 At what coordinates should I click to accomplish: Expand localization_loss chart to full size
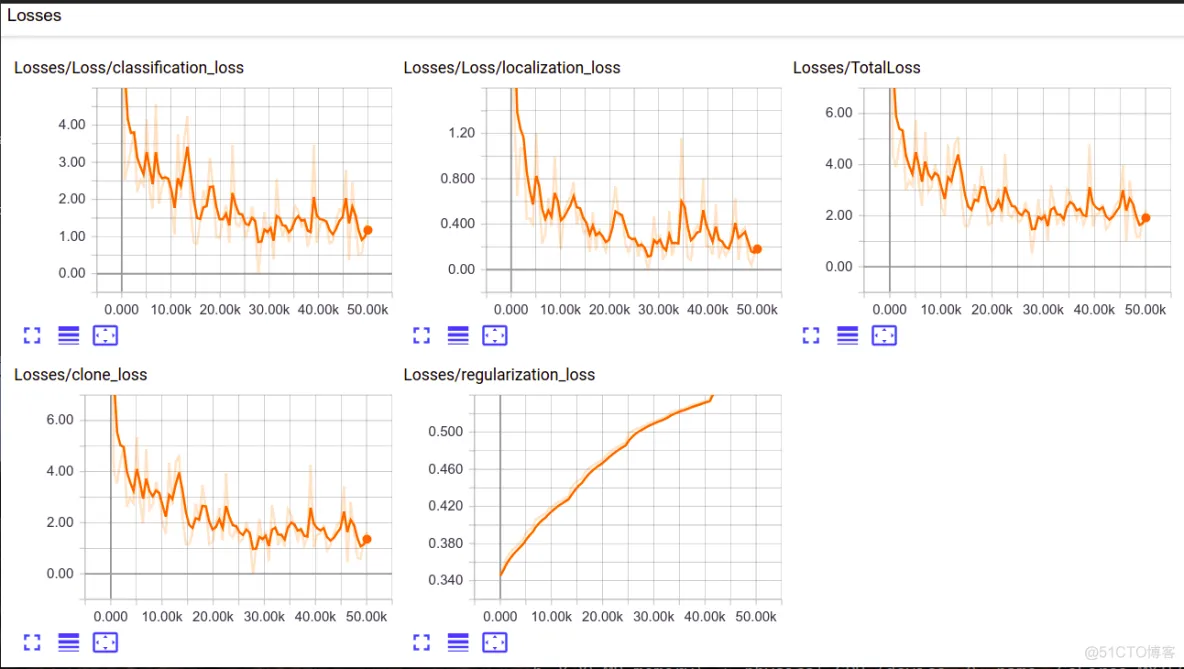coord(421,335)
